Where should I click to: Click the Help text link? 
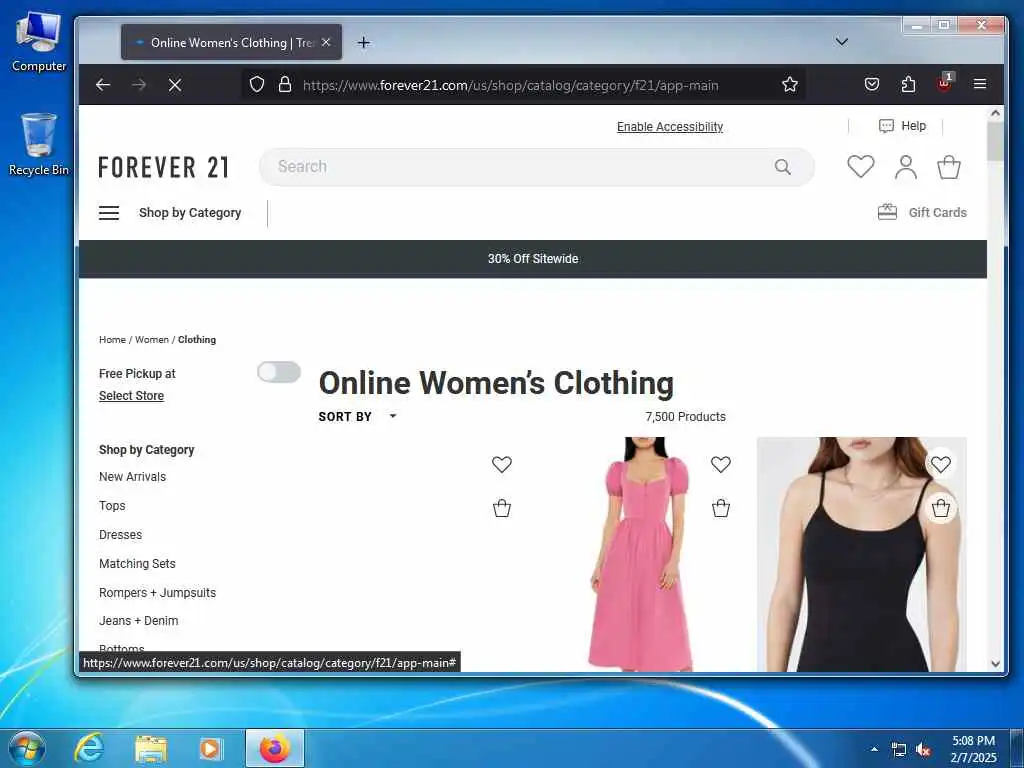pos(914,126)
